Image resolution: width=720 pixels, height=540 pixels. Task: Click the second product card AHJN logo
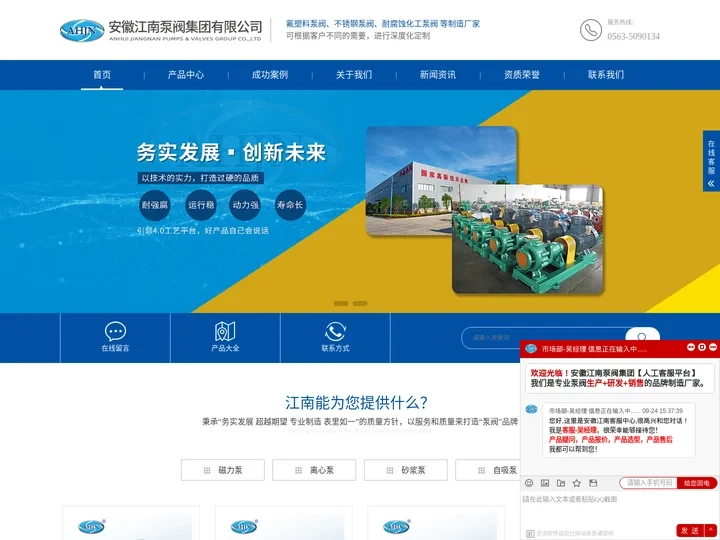click(x=244, y=526)
